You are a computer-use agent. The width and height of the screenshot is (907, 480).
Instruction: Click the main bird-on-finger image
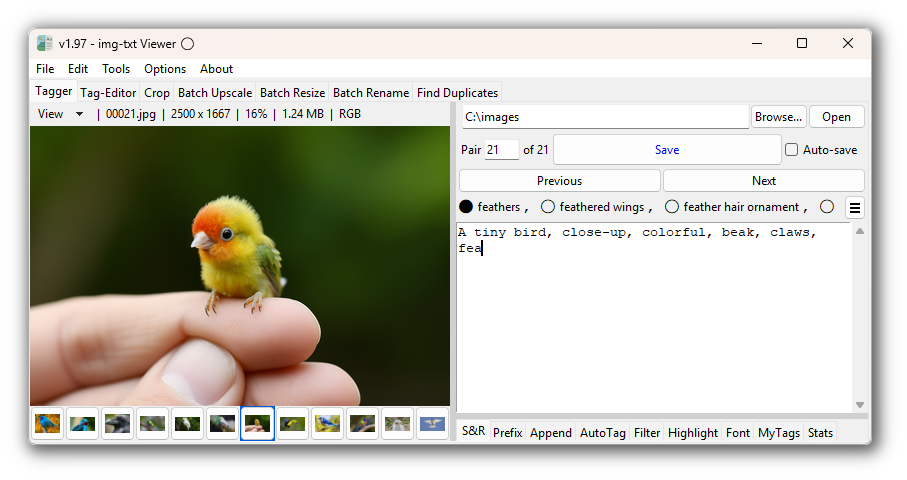[240, 266]
